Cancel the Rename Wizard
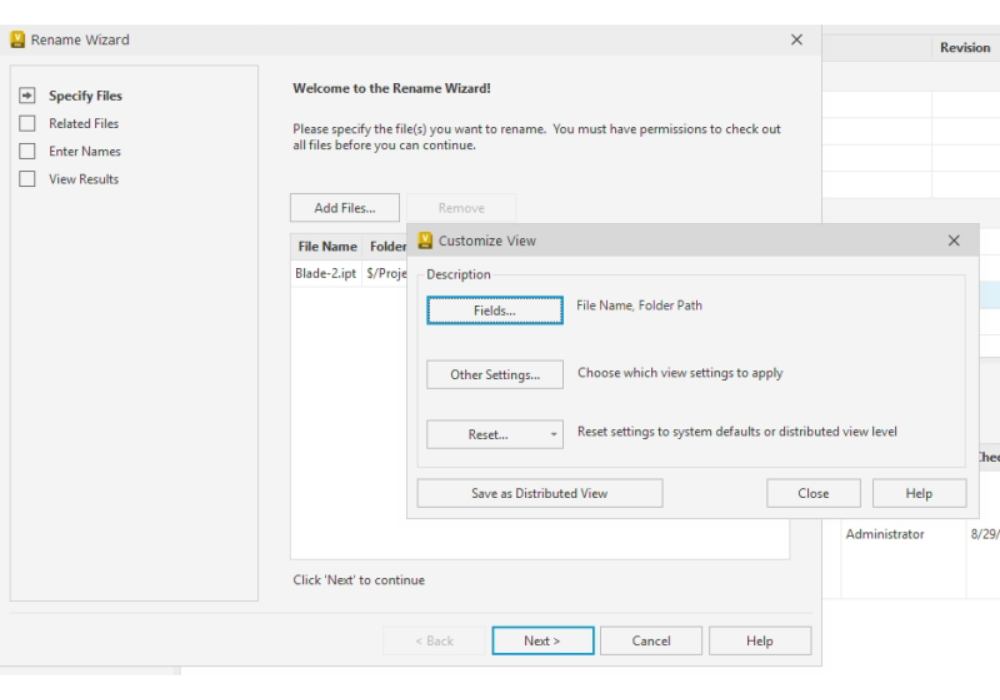 coord(650,641)
